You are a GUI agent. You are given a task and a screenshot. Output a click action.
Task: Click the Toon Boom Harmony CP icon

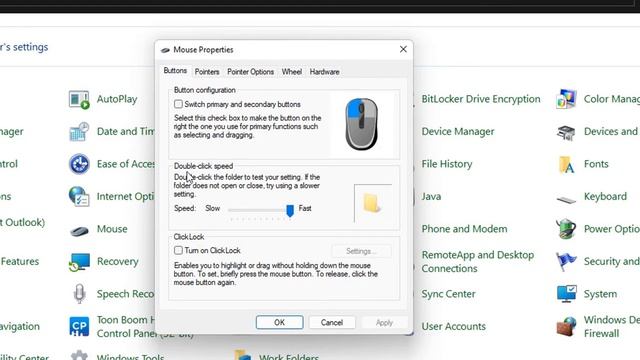pyautogui.click(x=79, y=327)
